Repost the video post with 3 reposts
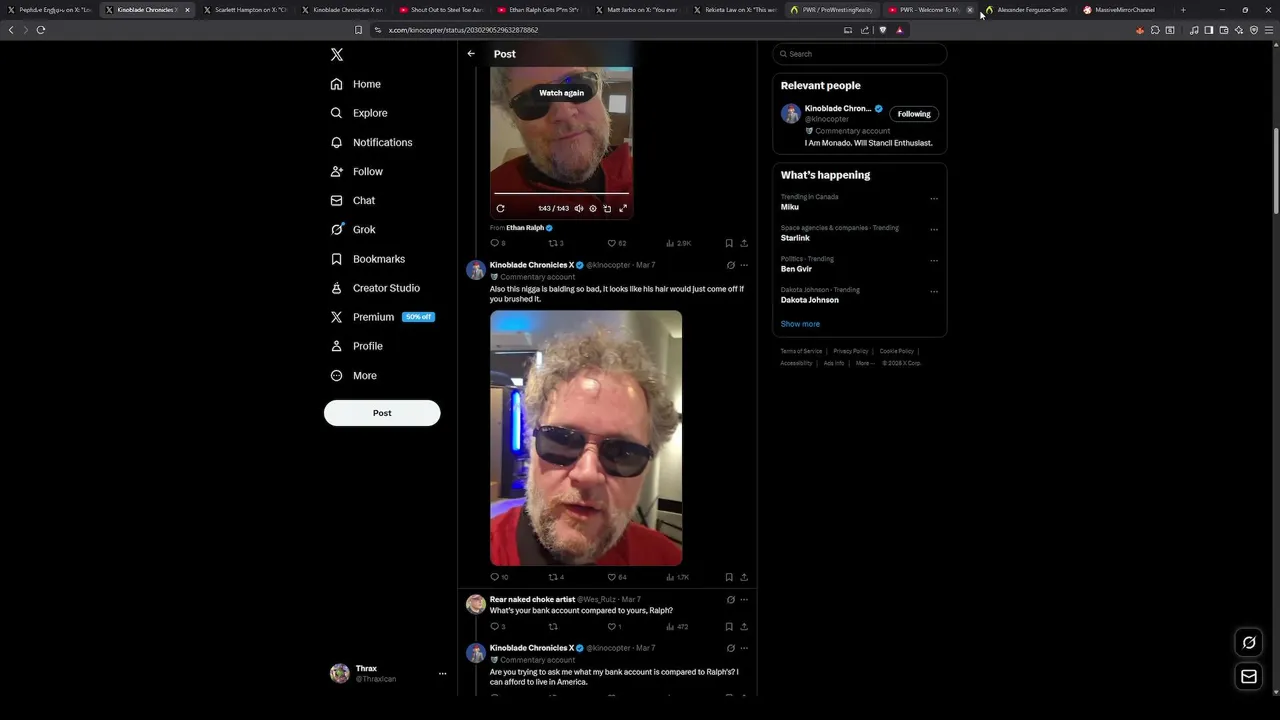 556,243
